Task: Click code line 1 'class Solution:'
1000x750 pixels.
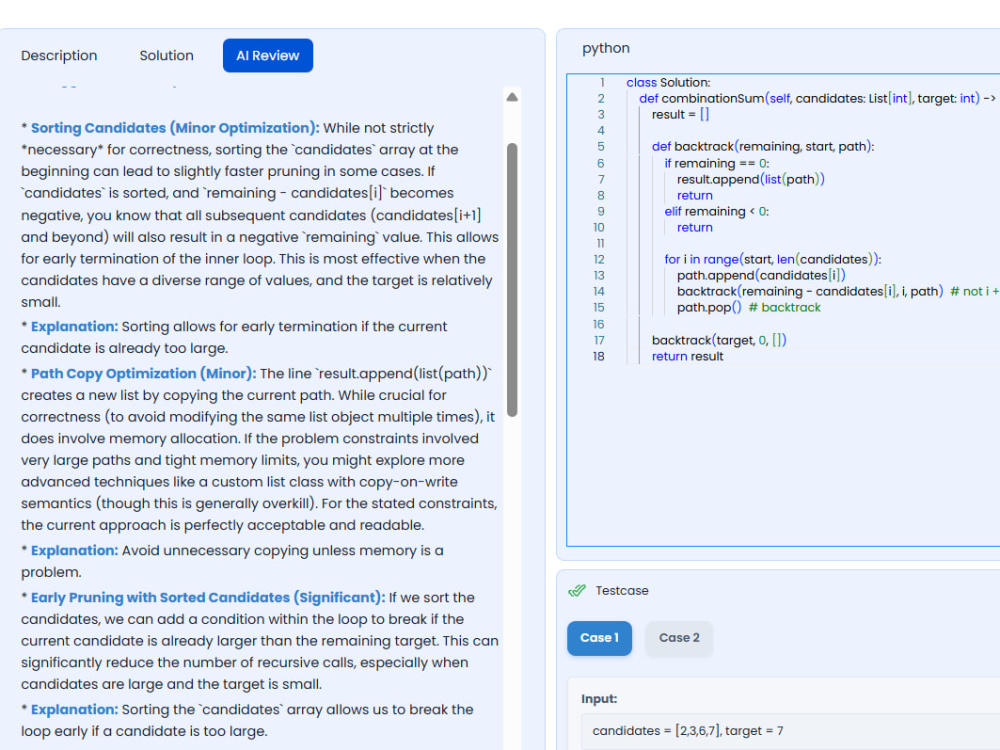Action: pyautogui.click(x=668, y=82)
